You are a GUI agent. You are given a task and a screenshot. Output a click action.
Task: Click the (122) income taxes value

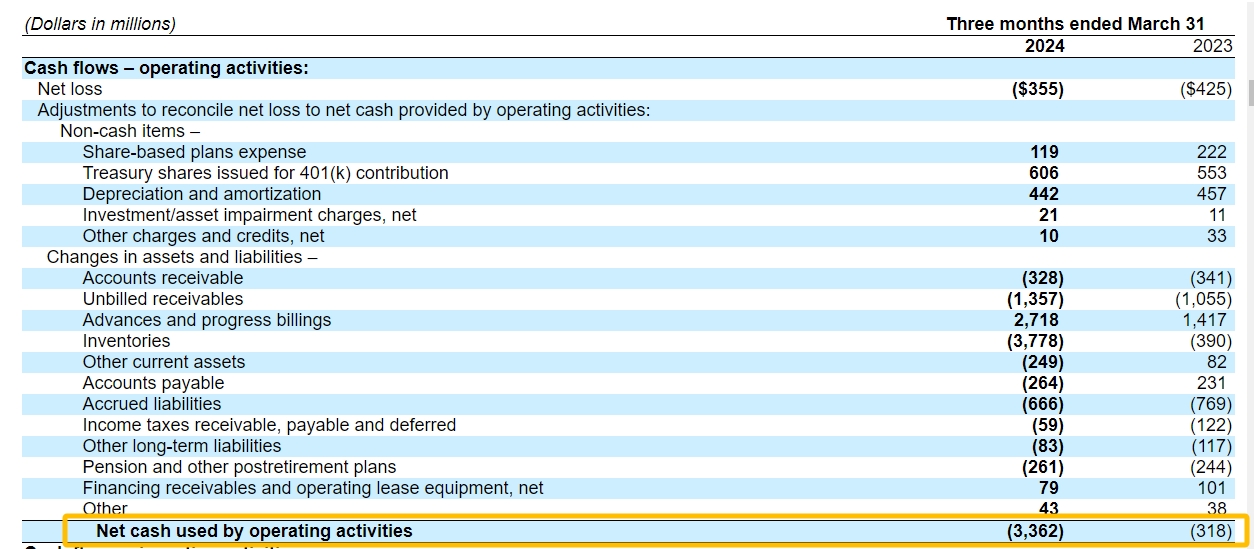pyautogui.click(x=1211, y=425)
